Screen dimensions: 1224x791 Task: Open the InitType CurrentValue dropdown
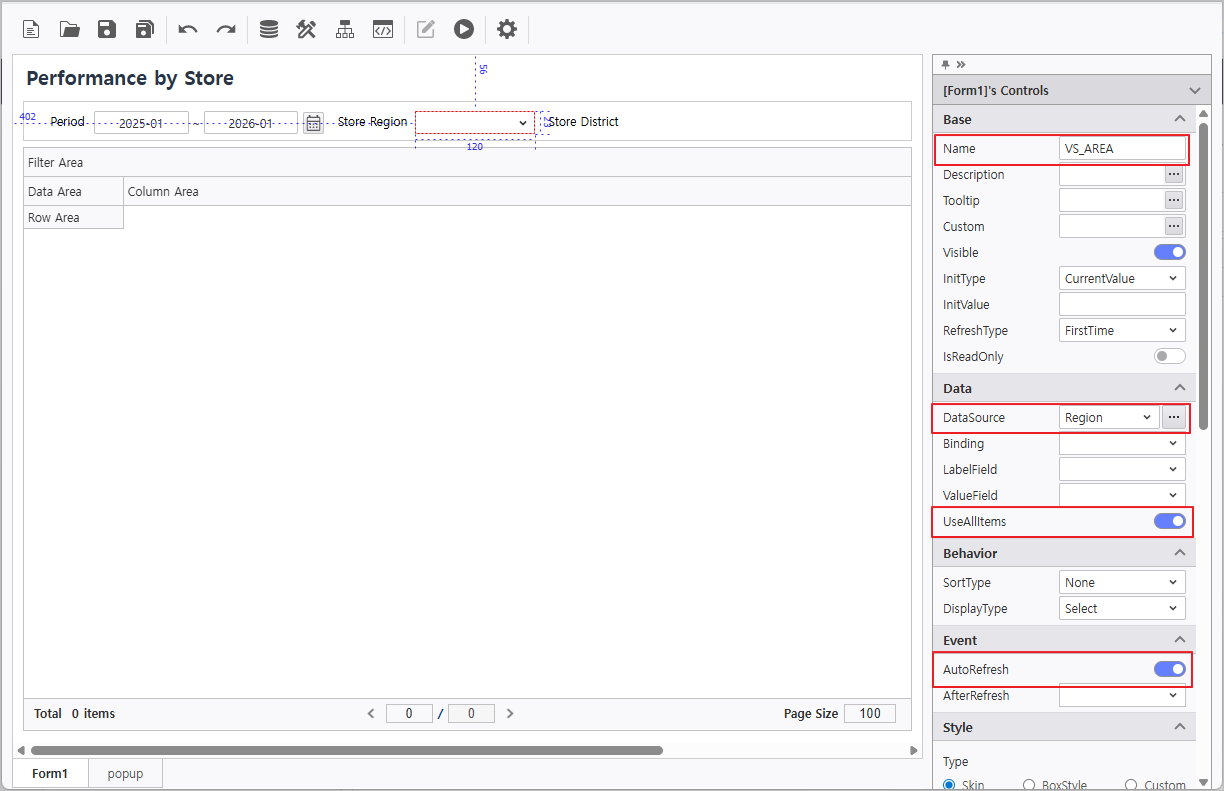pos(1122,279)
